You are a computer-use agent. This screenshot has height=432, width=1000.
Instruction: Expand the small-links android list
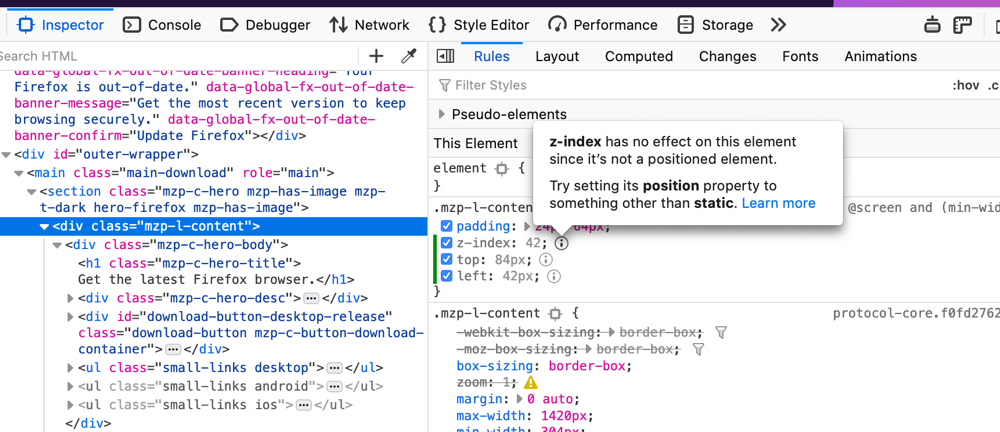[70, 386]
